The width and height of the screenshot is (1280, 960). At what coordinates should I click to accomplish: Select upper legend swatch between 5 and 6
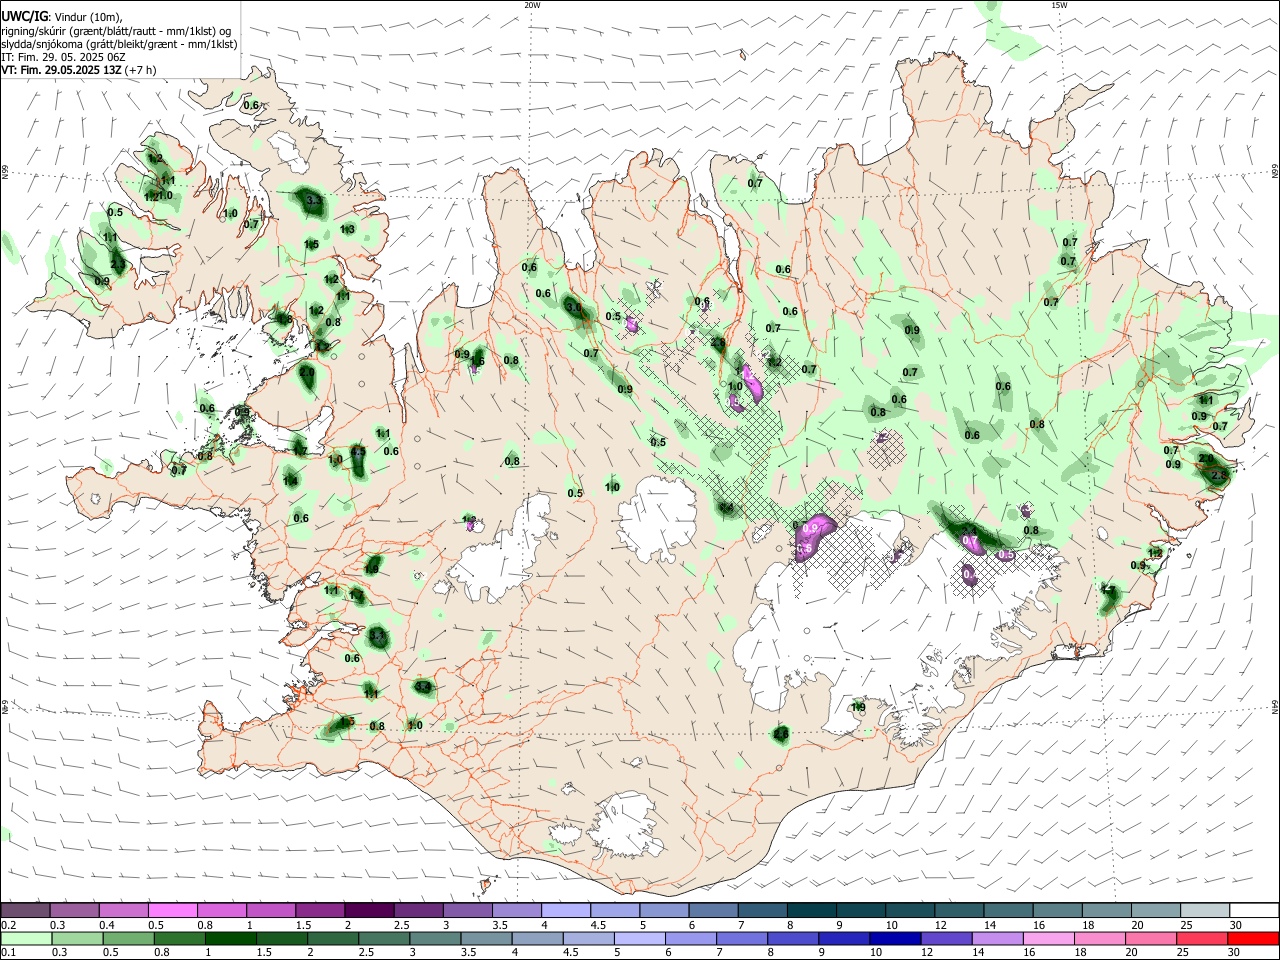click(663, 910)
